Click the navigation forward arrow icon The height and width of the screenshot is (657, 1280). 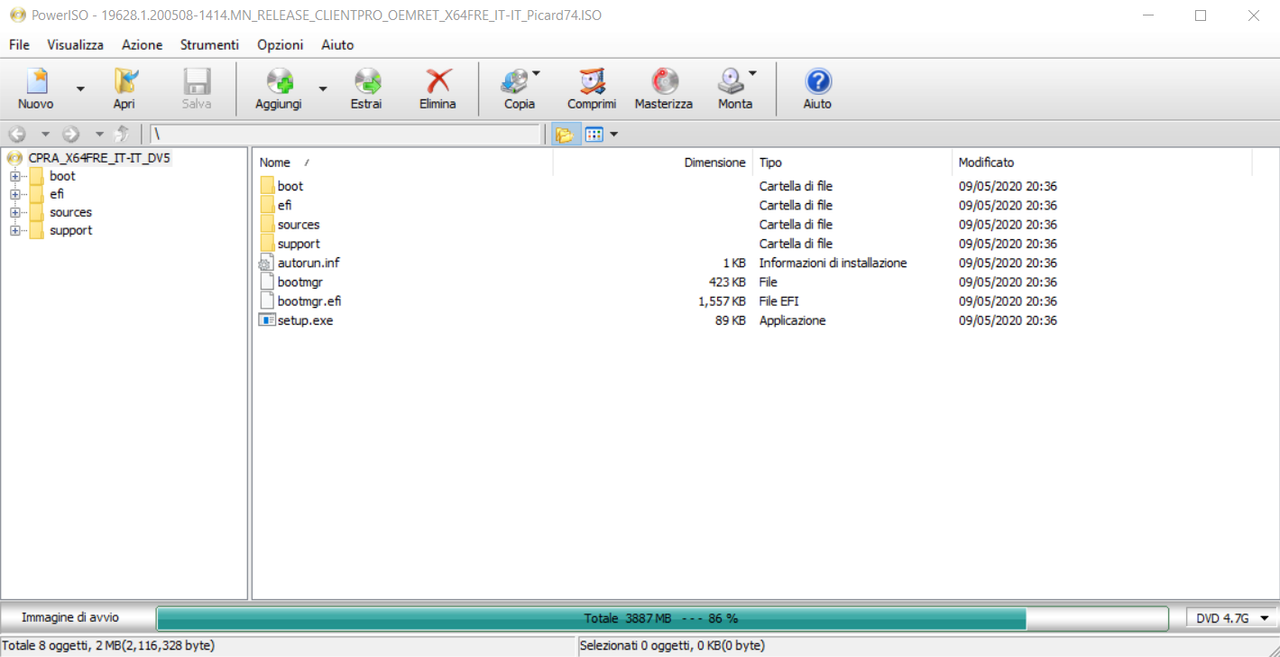[x=71, y=134]
